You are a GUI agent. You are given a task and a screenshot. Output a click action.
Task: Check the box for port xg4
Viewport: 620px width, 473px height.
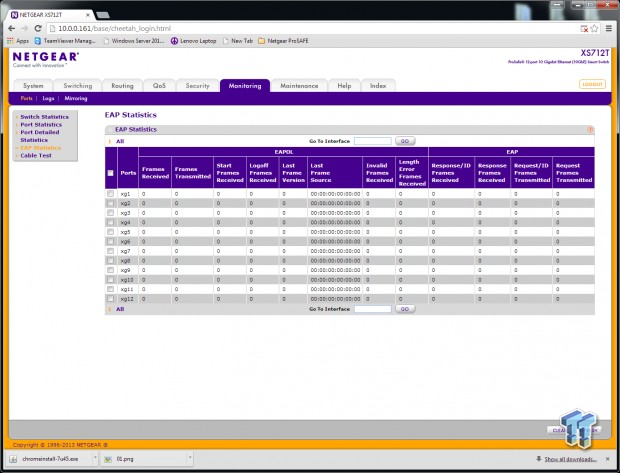pos(110,222)
